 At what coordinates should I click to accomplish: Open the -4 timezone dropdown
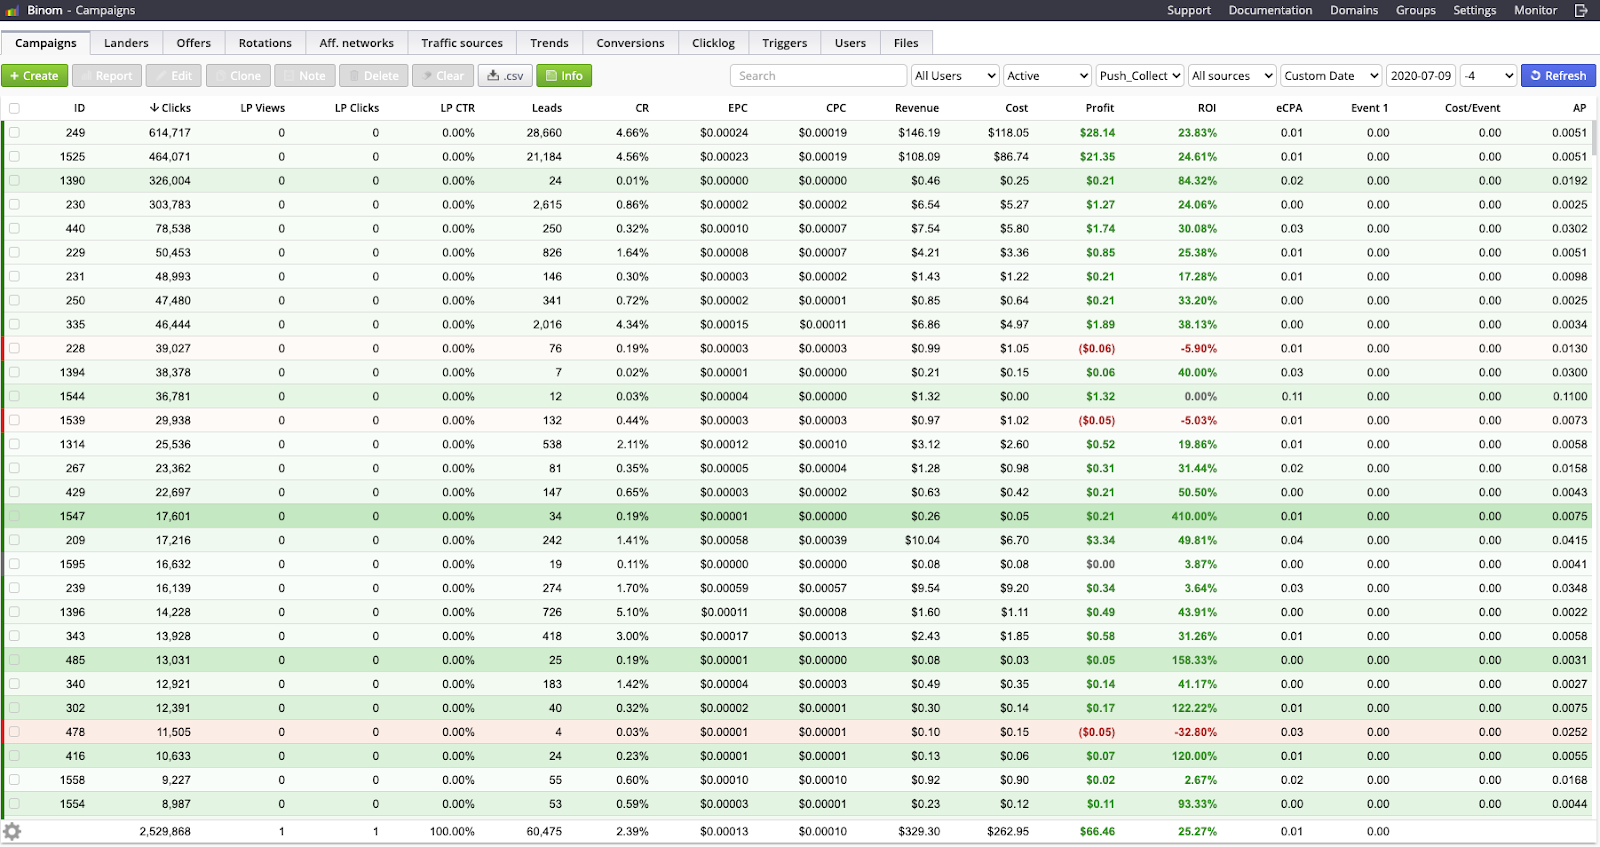pos(1488,76)
